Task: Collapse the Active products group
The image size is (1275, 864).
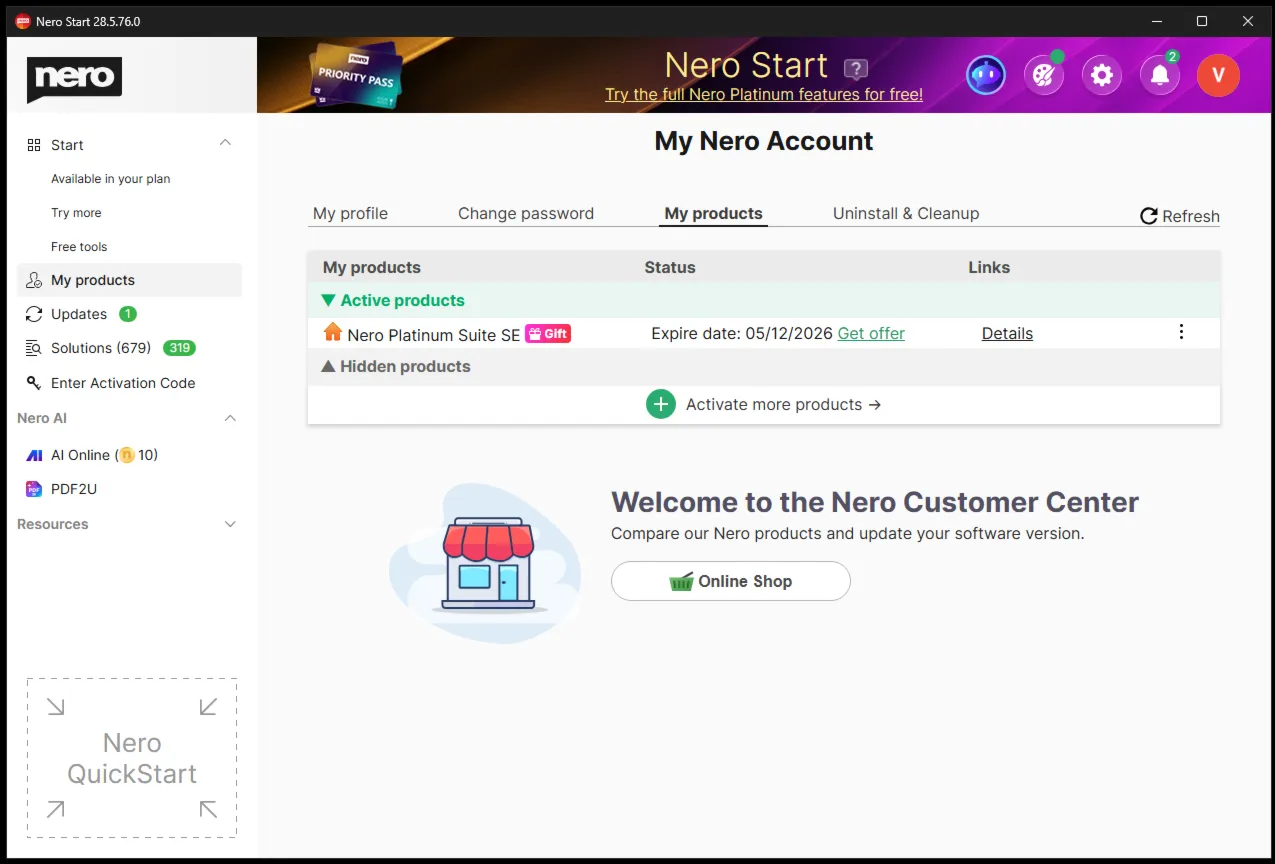Action: tap(328, 300)
